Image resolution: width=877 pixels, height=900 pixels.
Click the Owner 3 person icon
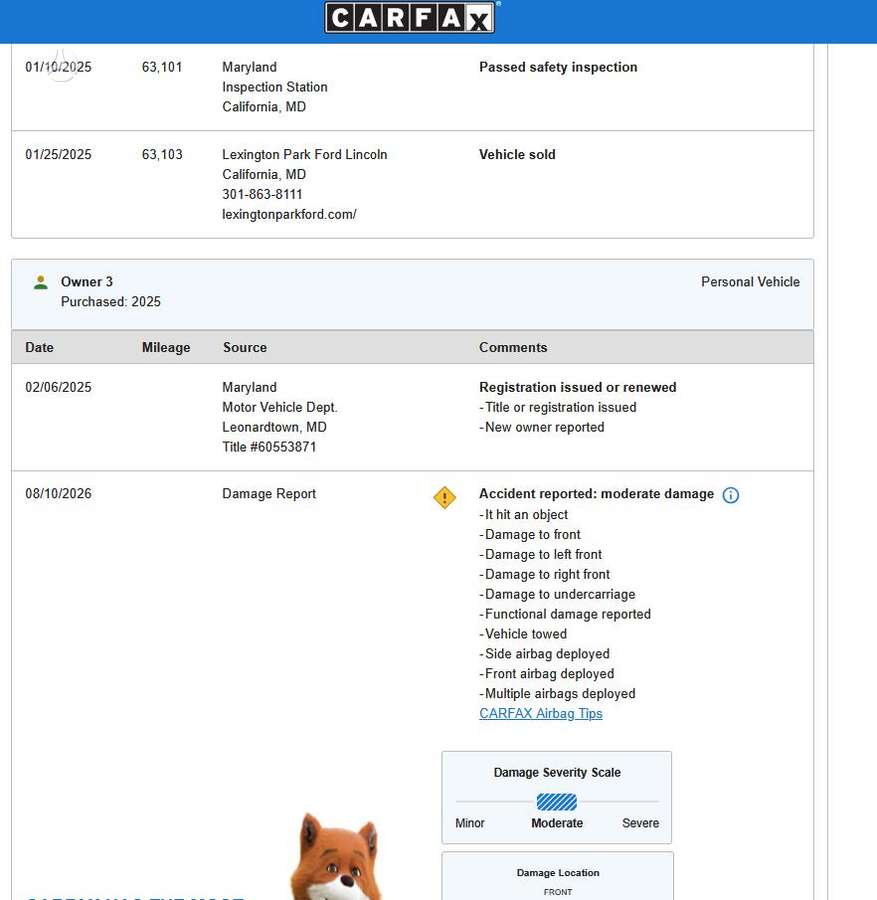tap(41, 282)
